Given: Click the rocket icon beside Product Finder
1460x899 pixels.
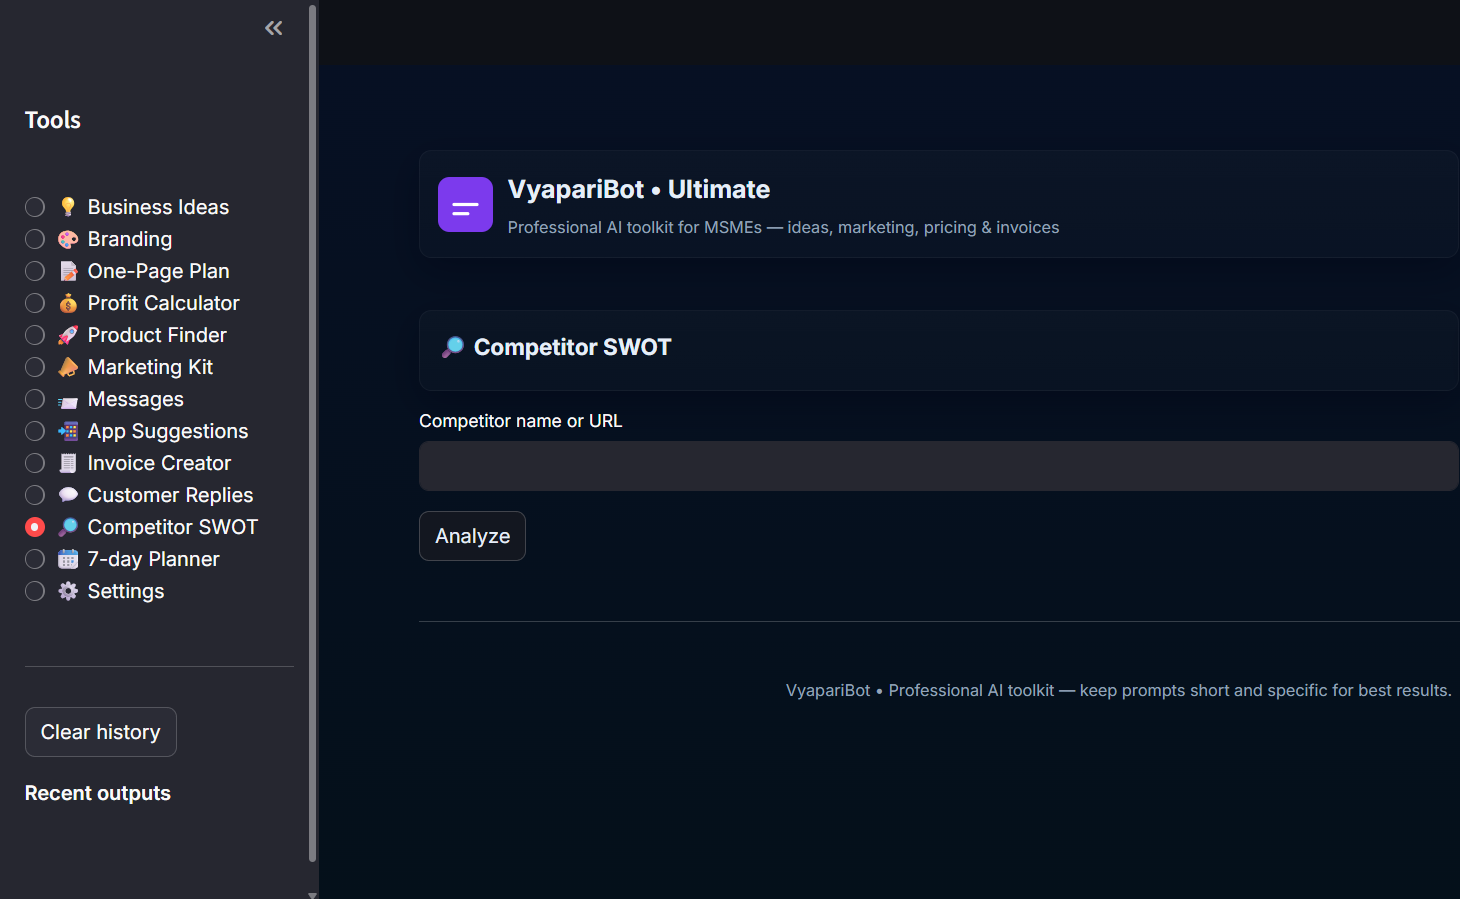Looking at the screenshot, I should 68,335.
